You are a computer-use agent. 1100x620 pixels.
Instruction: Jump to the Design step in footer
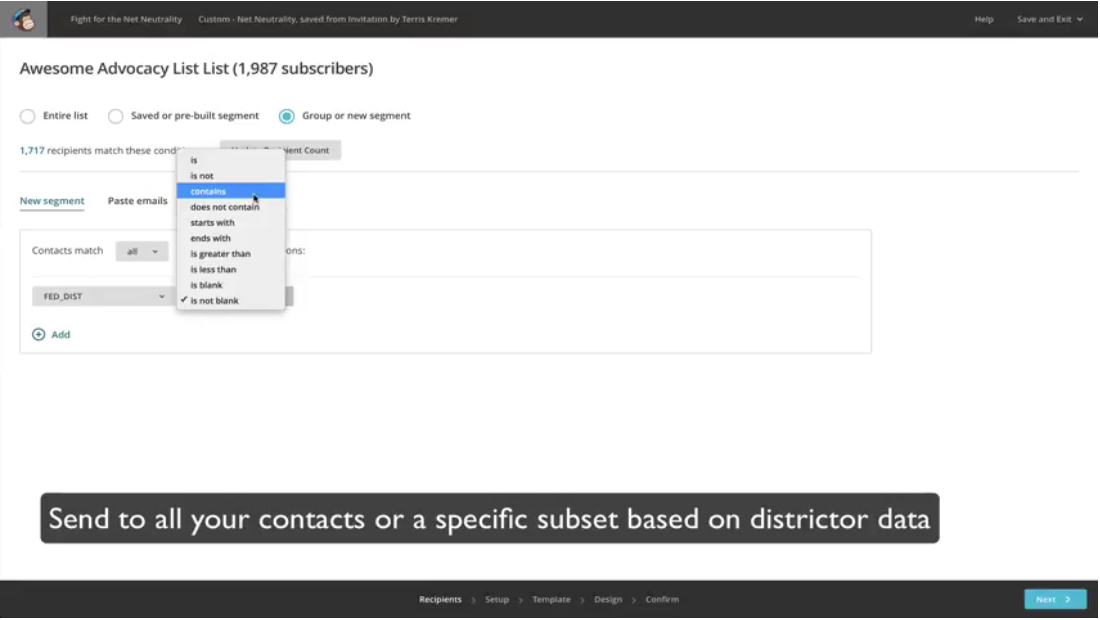[608, 600]
